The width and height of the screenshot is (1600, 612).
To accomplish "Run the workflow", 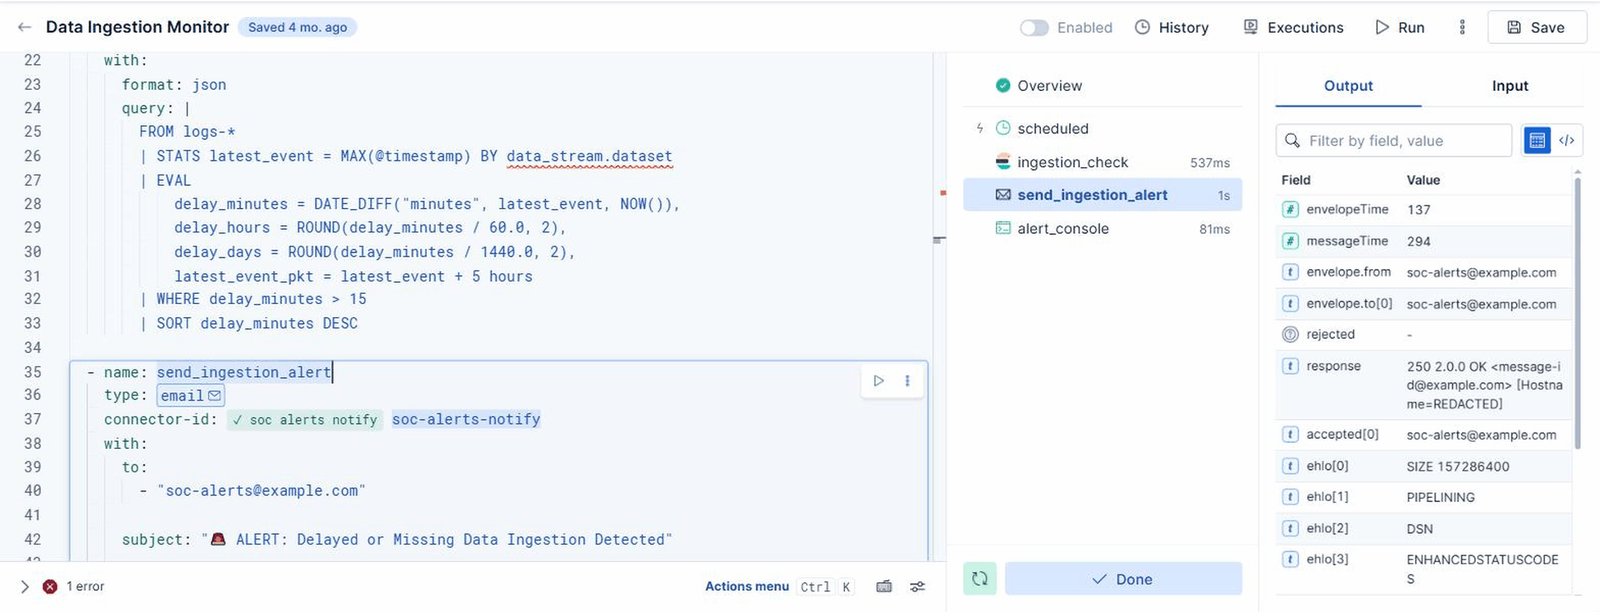I will pyautogui.click(x=1400, y=28).
